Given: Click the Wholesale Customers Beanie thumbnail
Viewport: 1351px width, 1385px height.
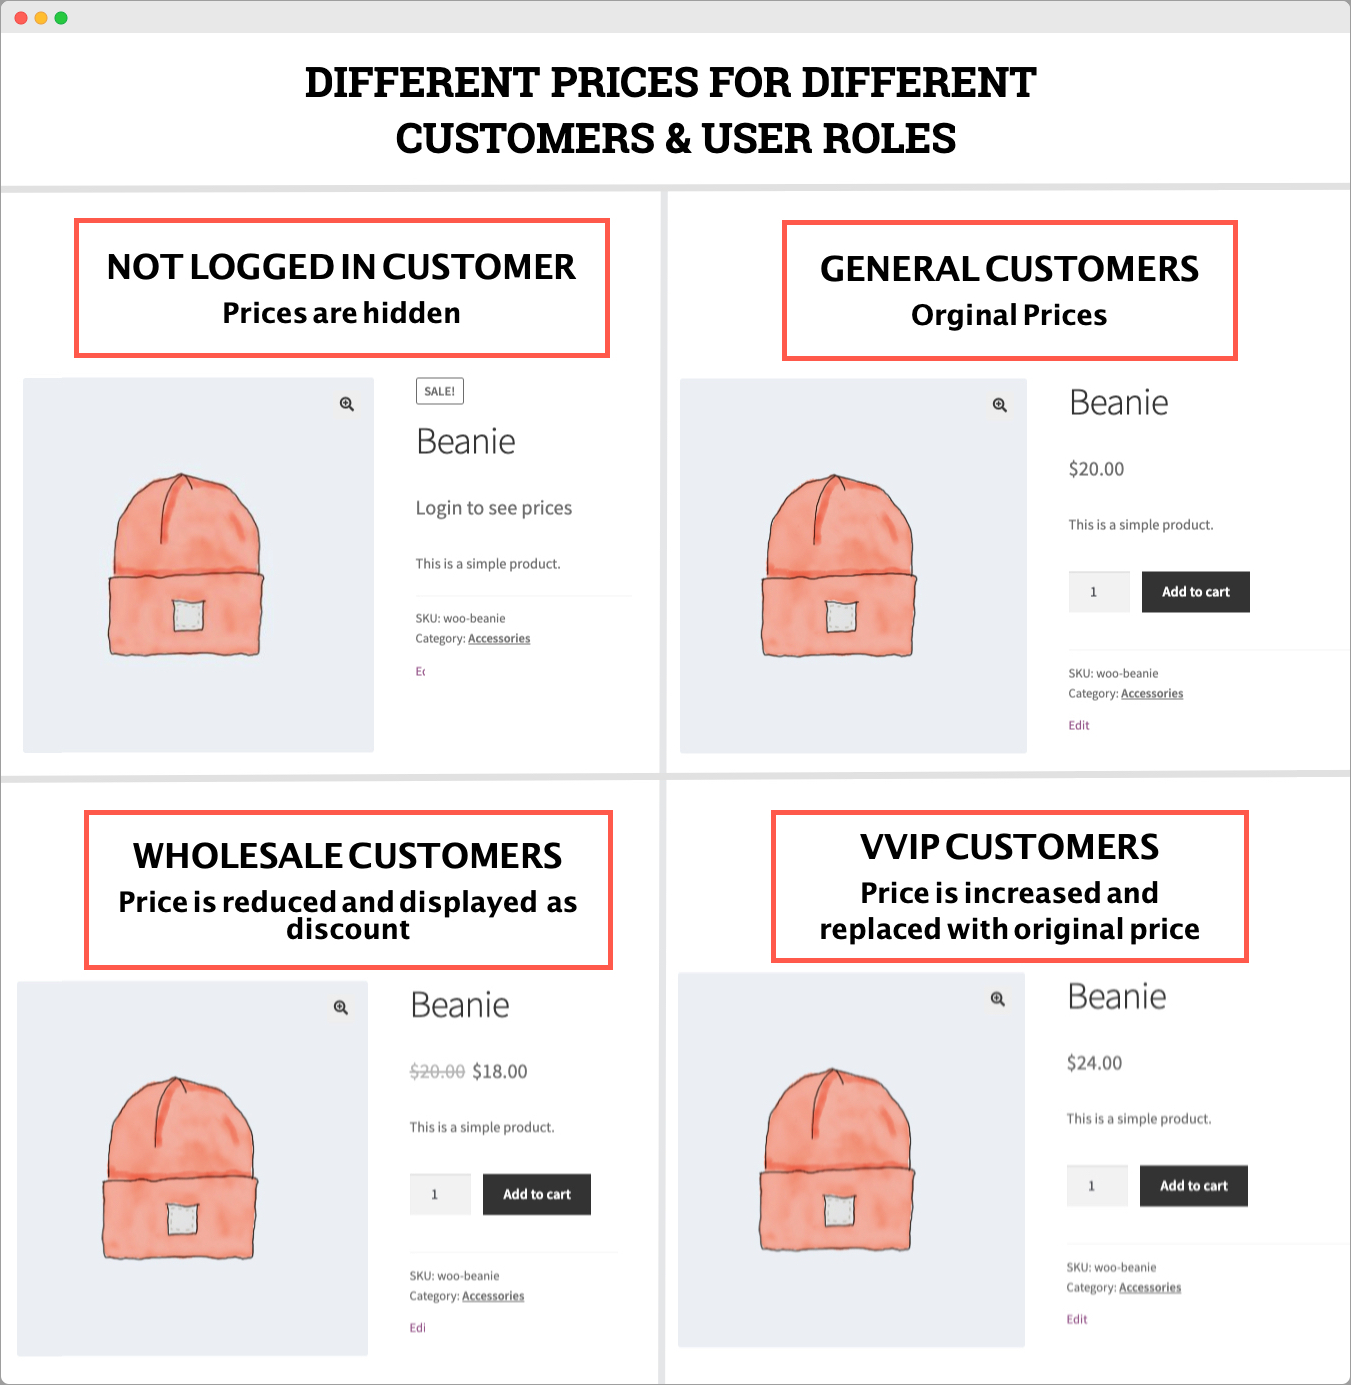Looking at the screenshot, I should point(192,1168).
